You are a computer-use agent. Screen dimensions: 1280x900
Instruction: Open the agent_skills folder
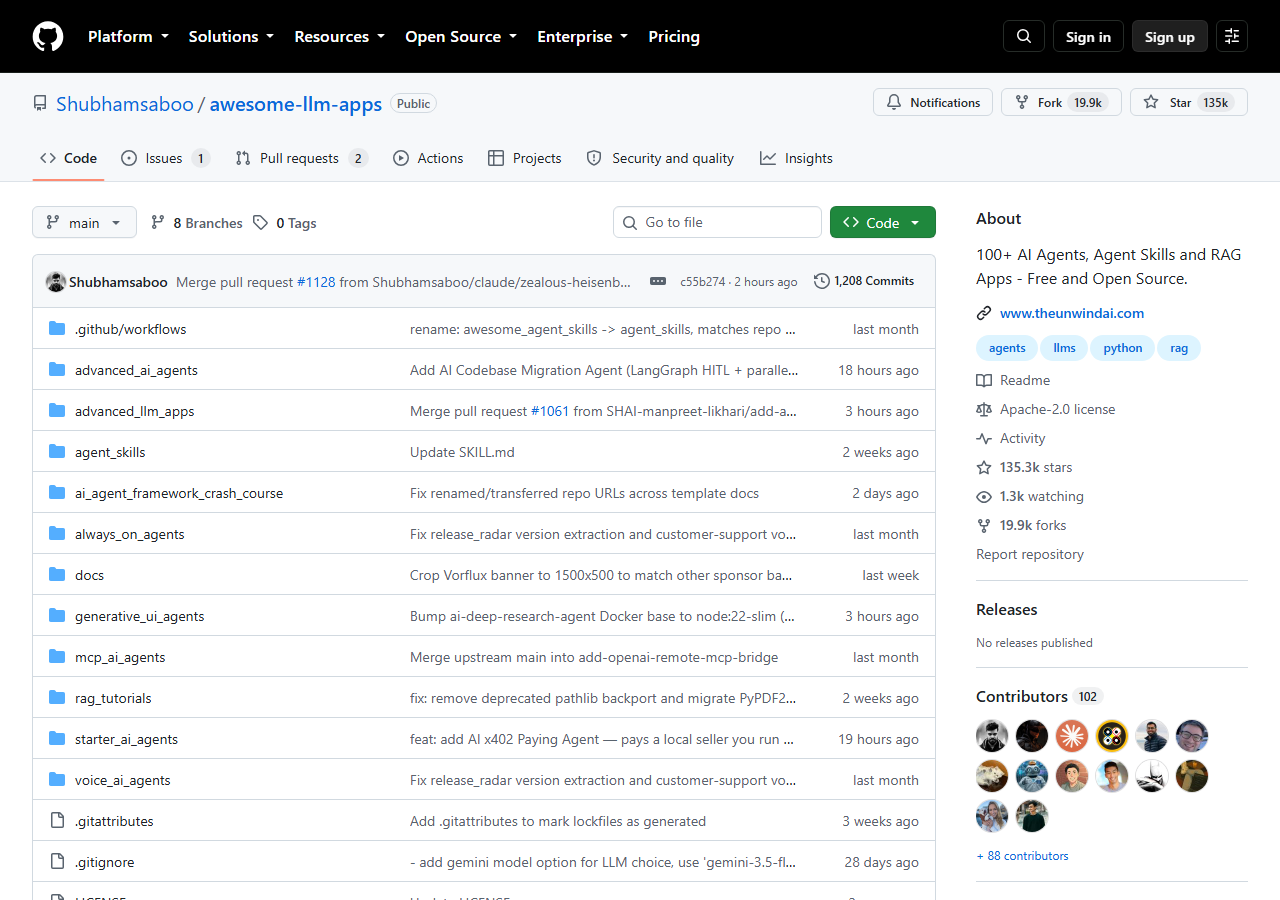110,452
